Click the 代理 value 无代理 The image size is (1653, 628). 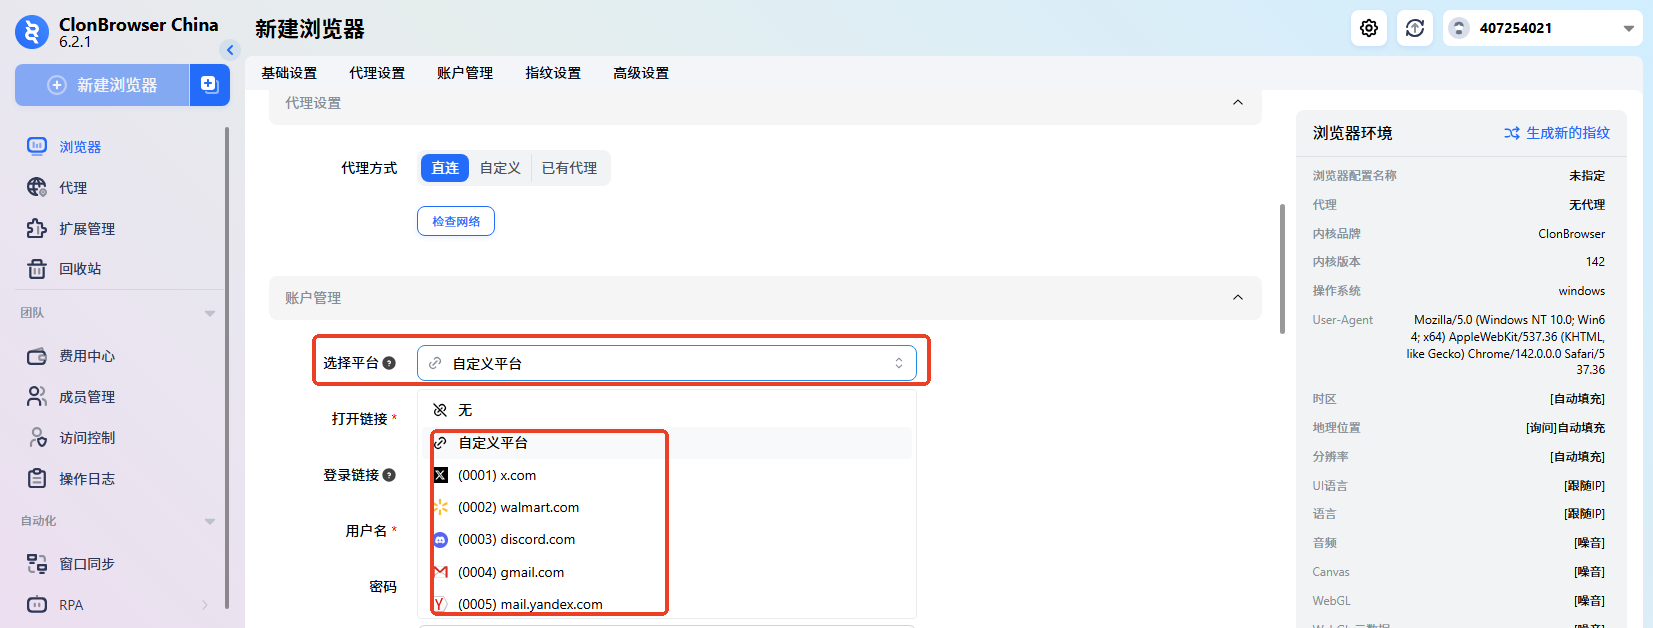pyautogui.click(x=1587, y=205)
